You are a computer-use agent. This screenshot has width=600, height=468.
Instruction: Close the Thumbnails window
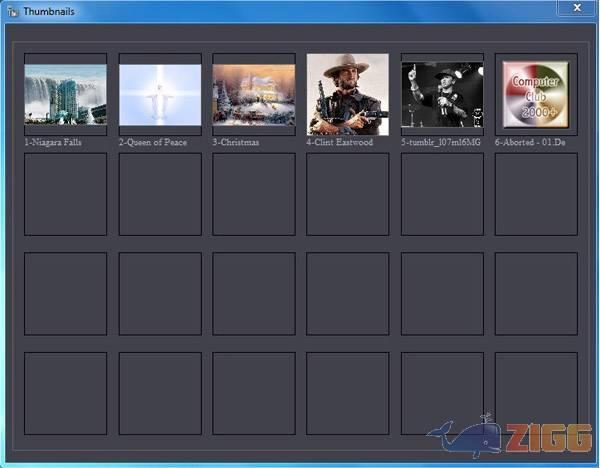576,8
